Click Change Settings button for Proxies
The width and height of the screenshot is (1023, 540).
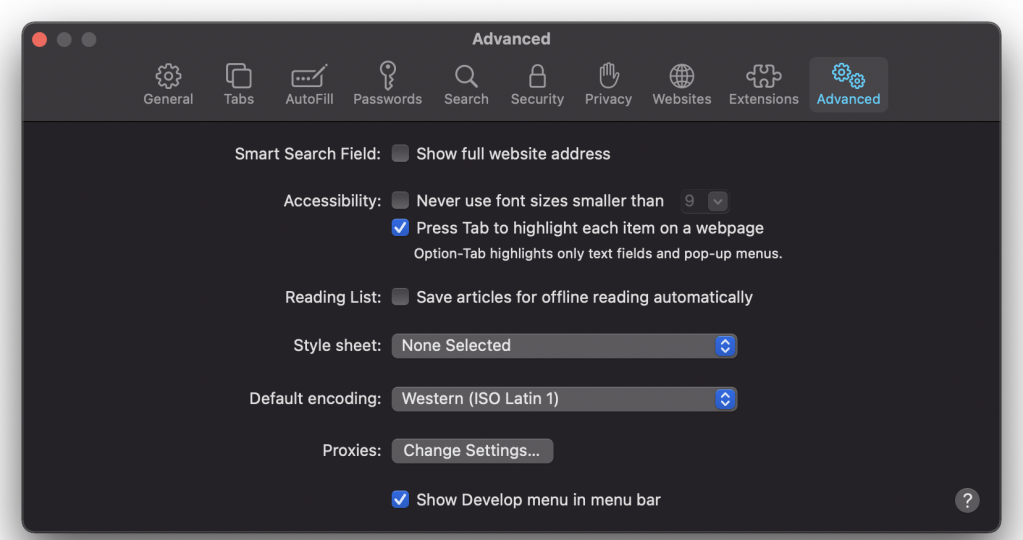click(x=472, y=451)
